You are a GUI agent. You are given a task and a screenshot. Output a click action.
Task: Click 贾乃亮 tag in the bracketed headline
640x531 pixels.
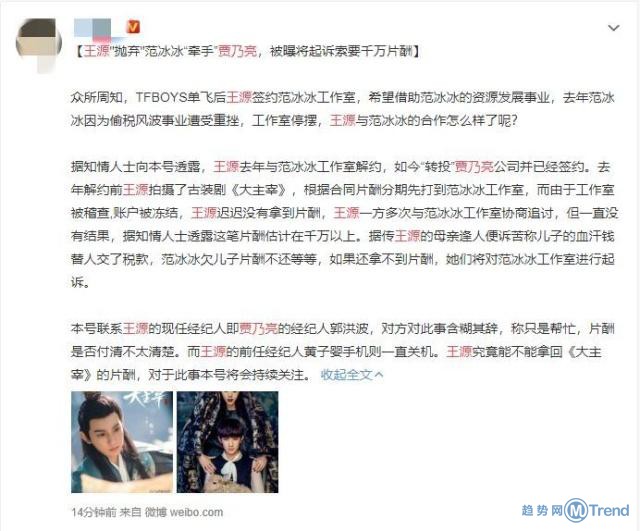point(238,51)
